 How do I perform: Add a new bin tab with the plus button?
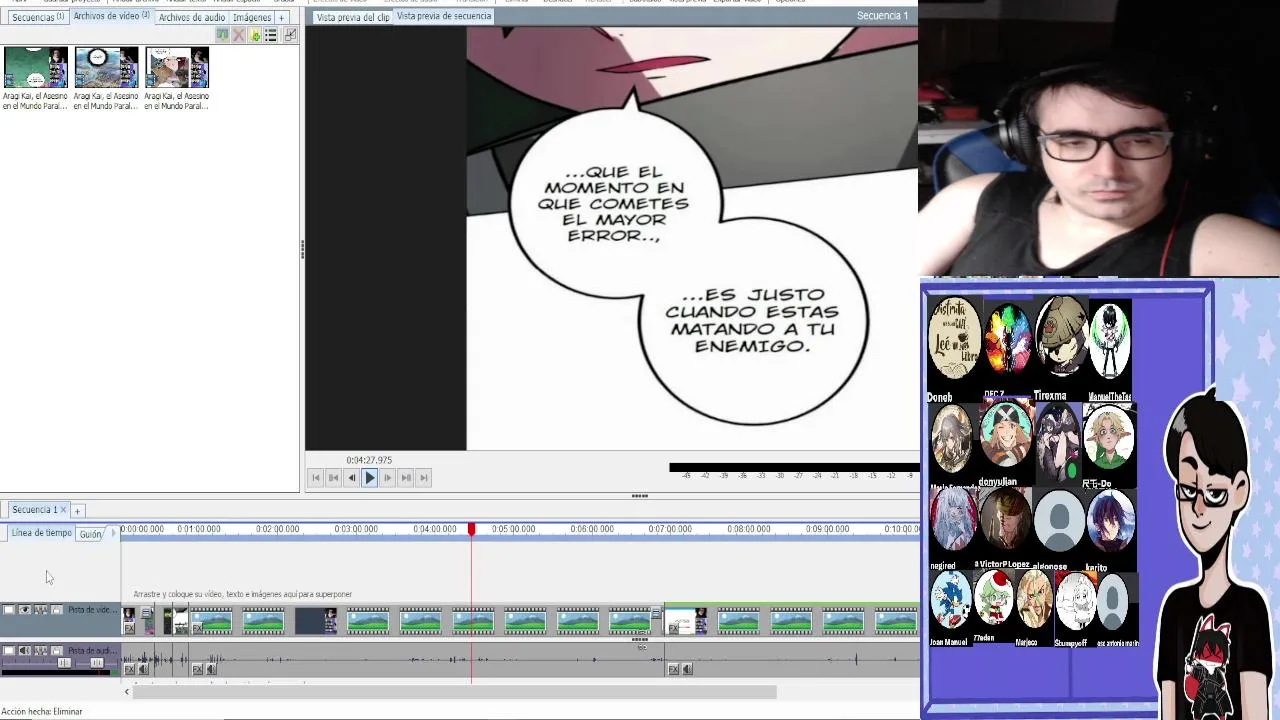[282, 17]
